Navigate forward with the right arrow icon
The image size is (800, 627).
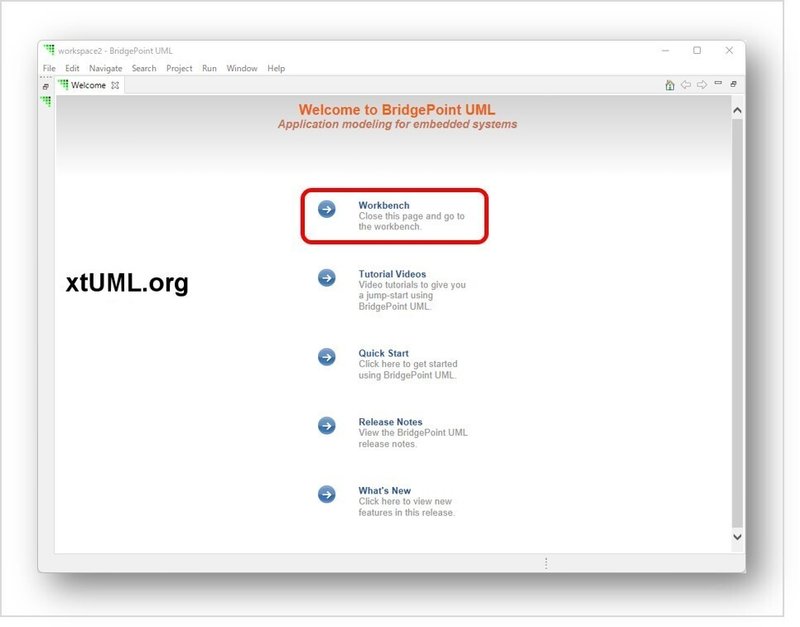coord(702,85)
